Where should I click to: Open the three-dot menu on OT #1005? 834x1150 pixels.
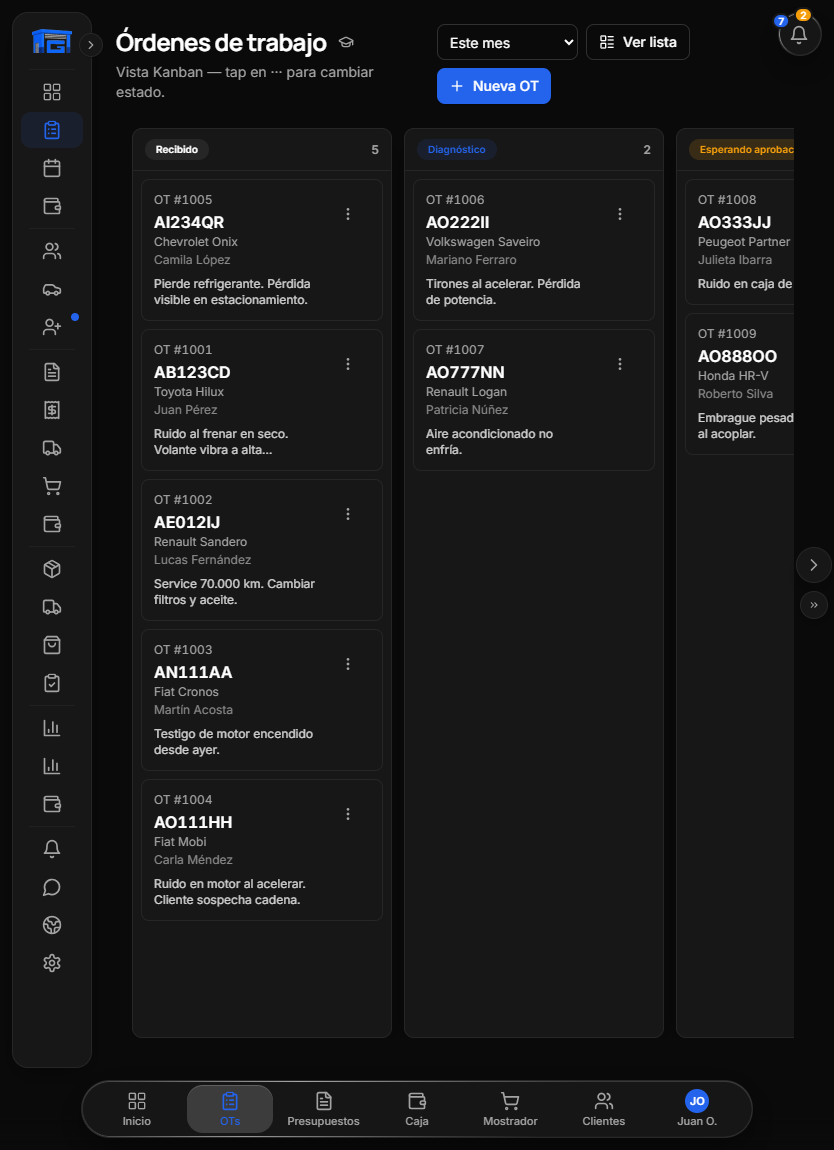(x=348, y=213)
